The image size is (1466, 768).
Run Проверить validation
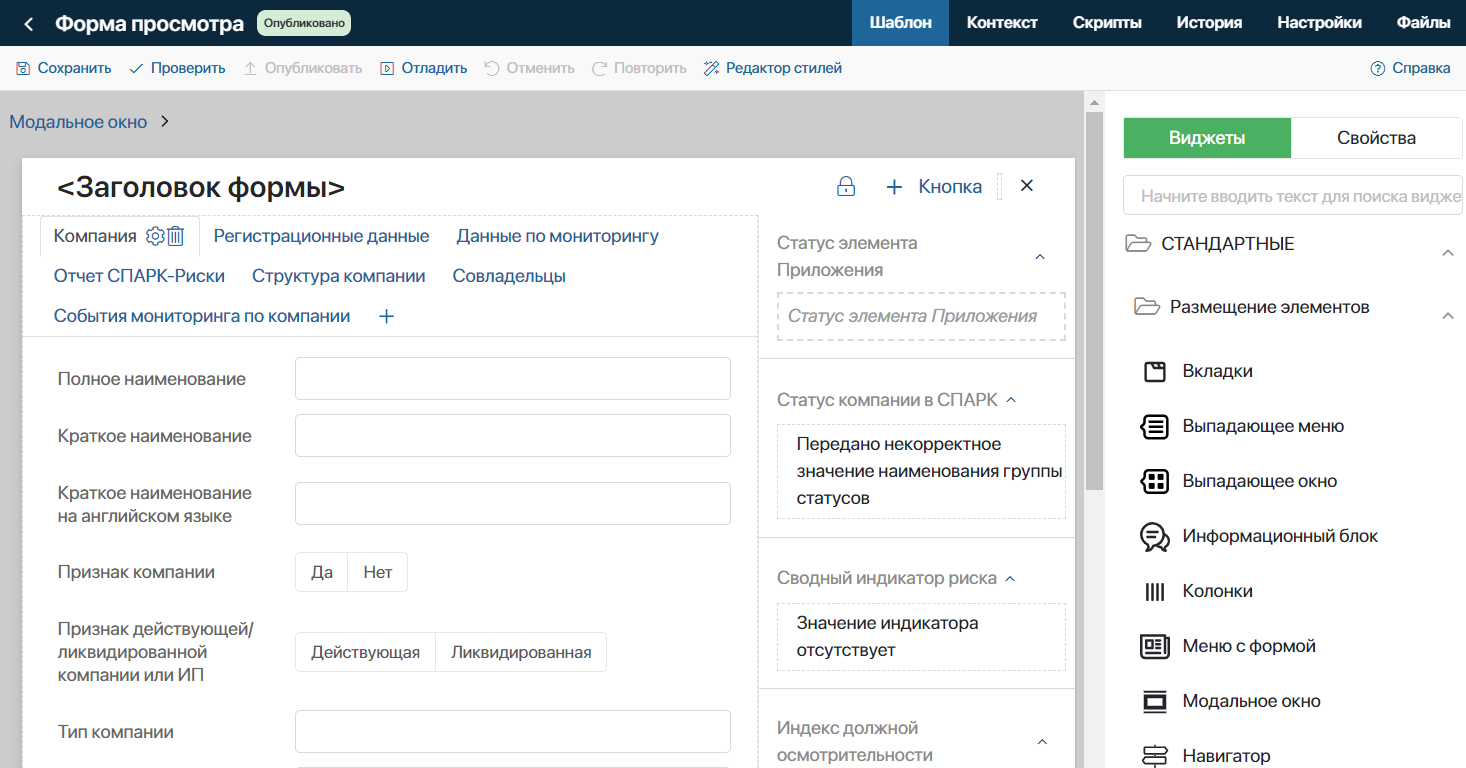pyautogui.click(x=177, y=68)
